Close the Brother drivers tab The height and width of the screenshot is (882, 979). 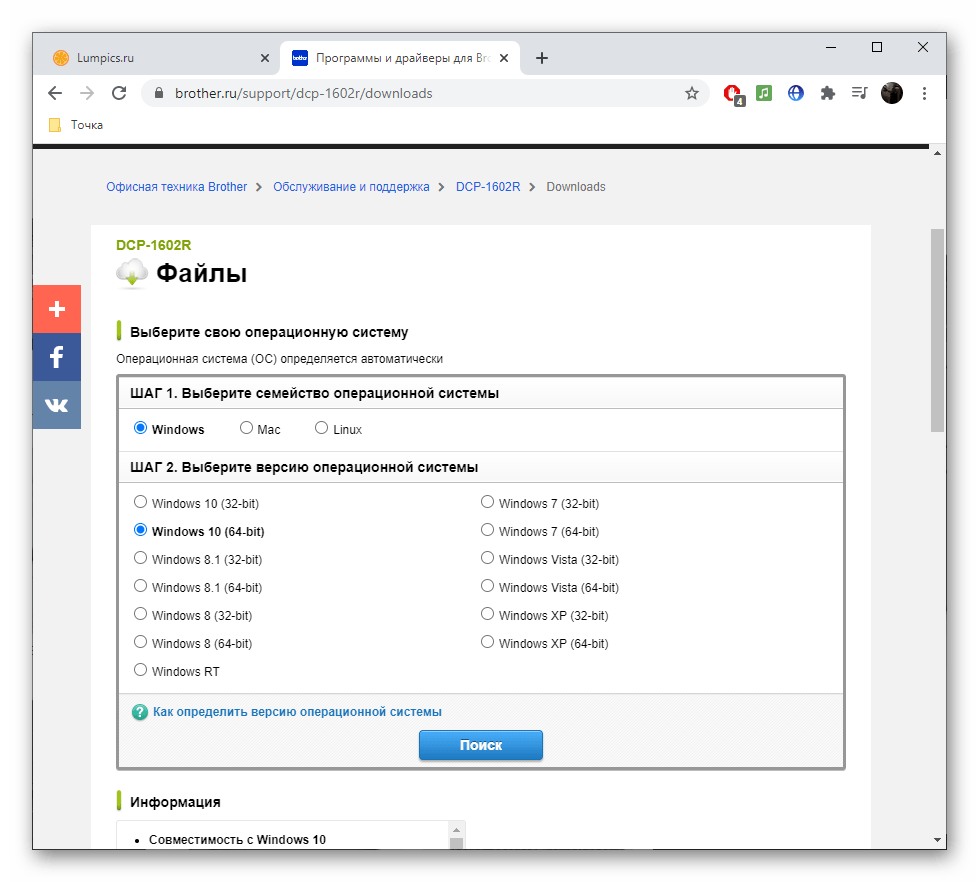pyautogui.click(x=504, y=58)
